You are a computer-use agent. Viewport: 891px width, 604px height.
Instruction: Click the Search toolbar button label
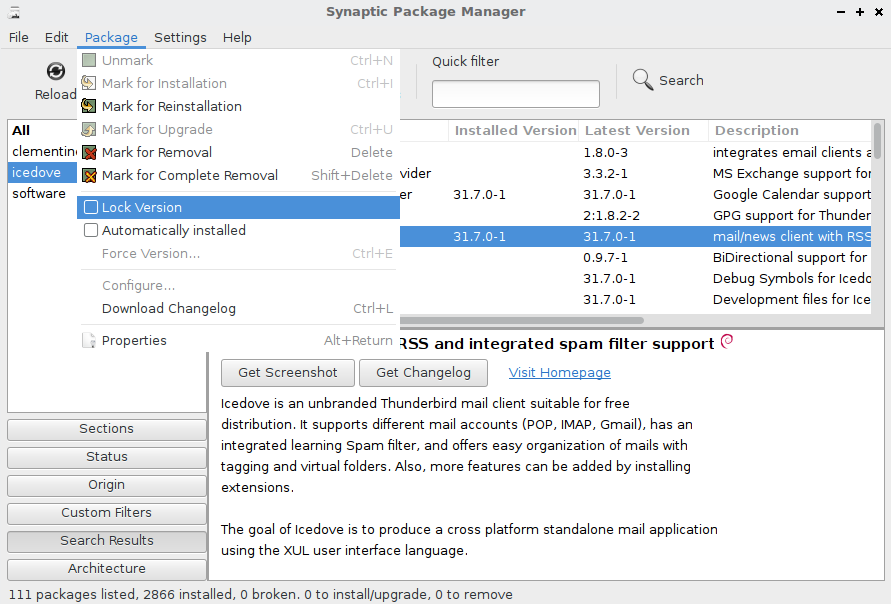[x=681, y=81]
